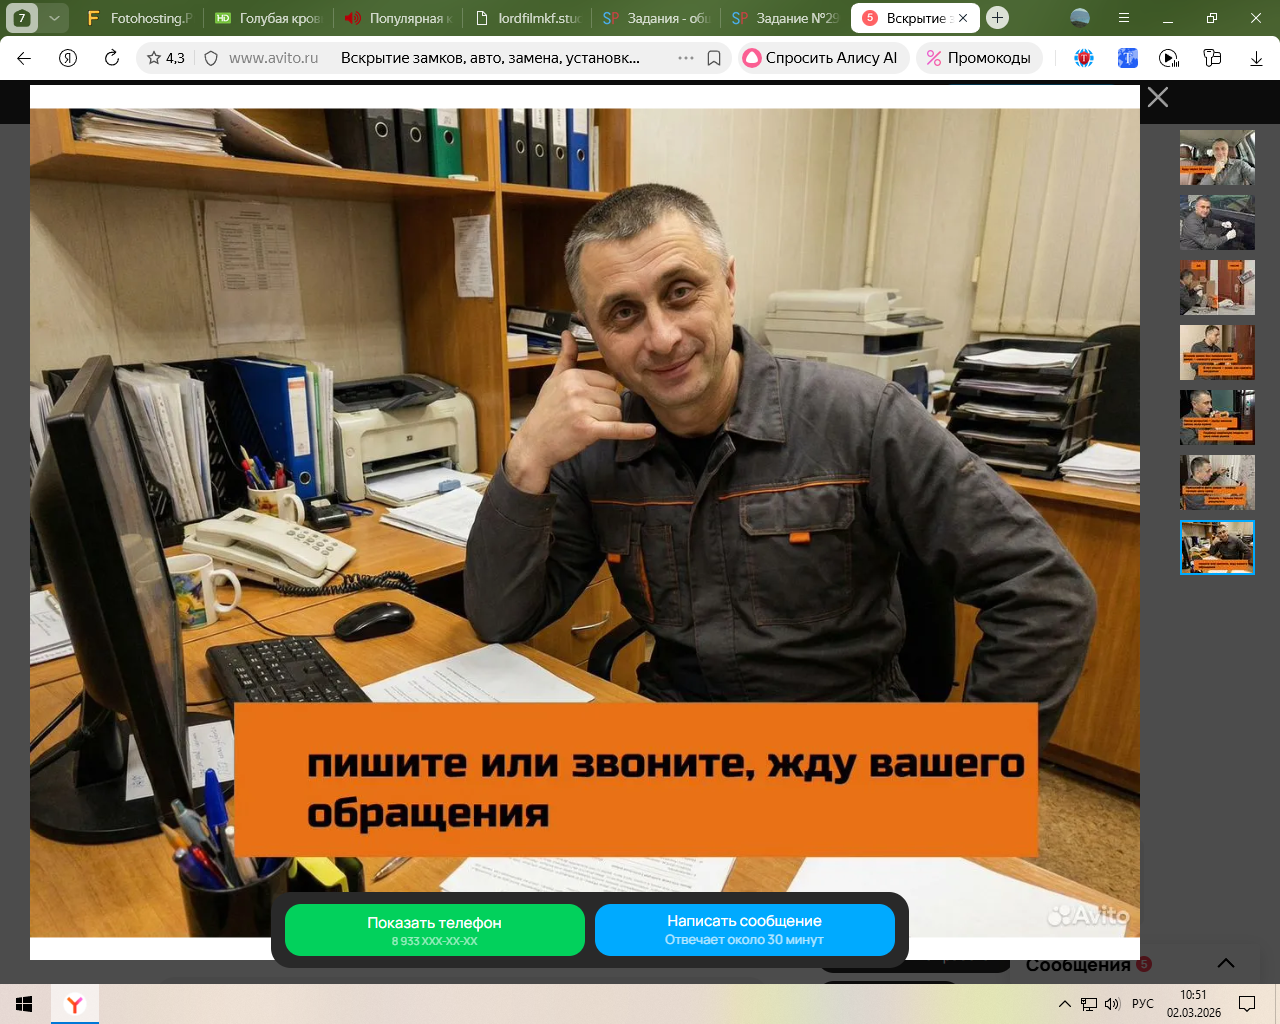
Task: Expand the Сообщения chat panel chevron
Action: pos(1226,964)
